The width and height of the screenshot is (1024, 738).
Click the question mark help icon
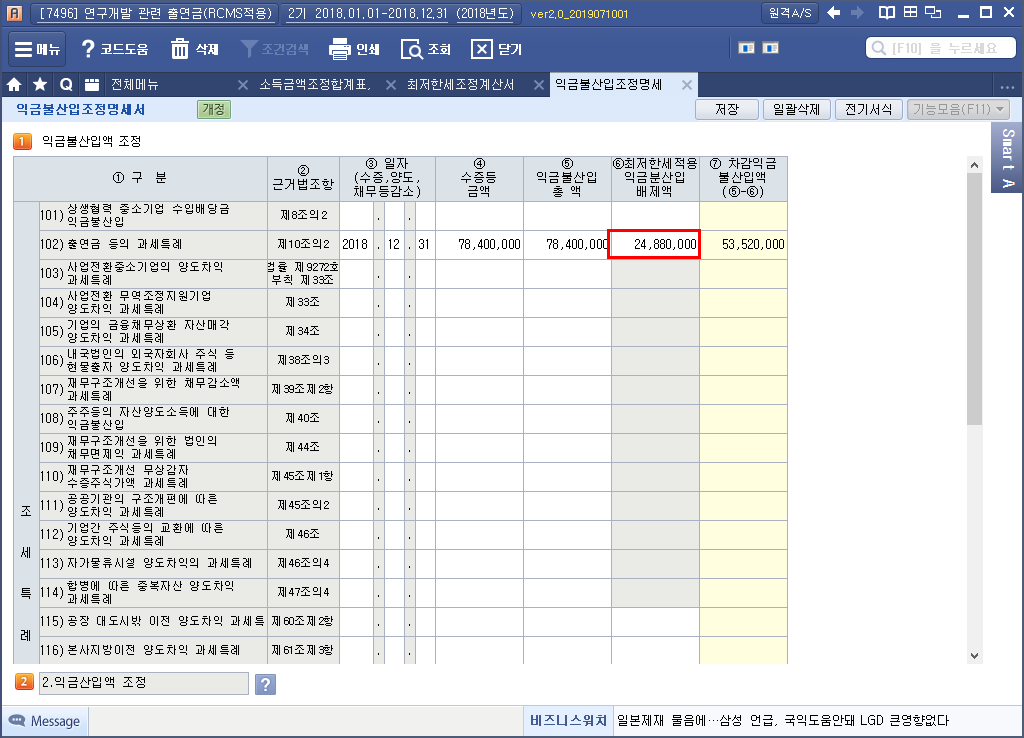pos(265,684)
